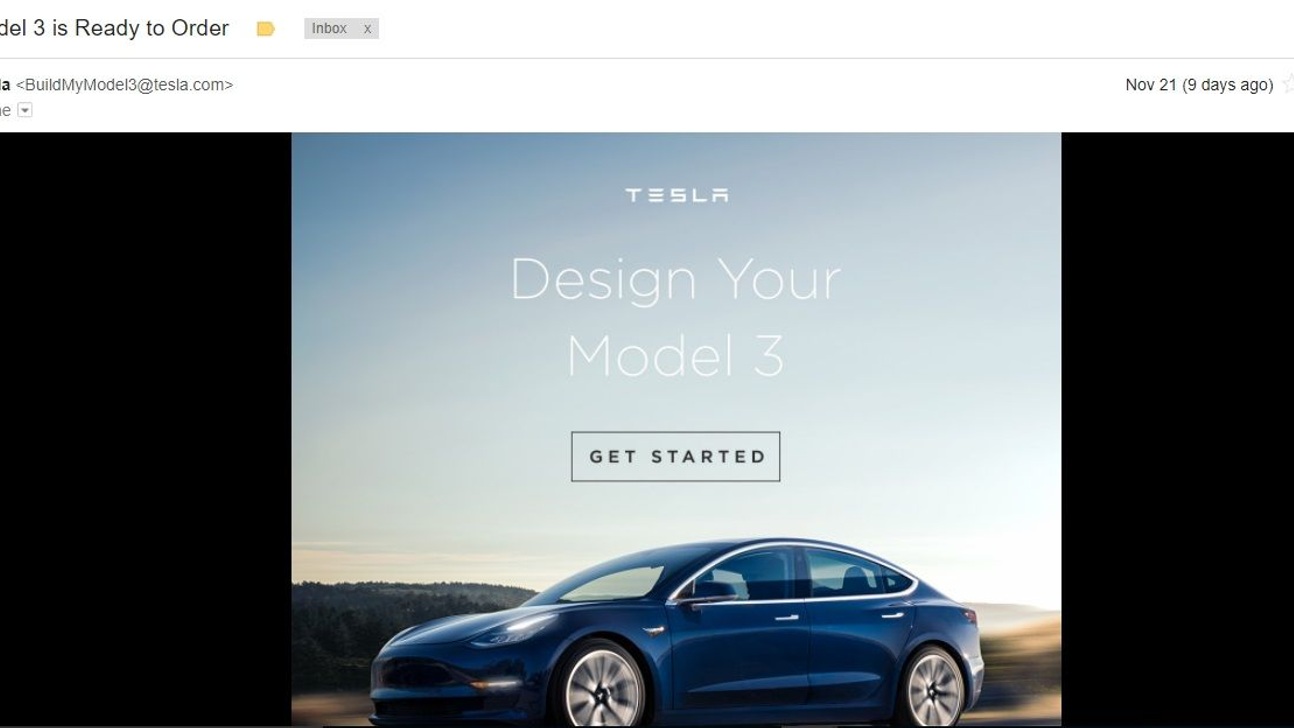1294x728 pixels.
Task: Click the car's rear wheel
Action: (x=932, y=685)
